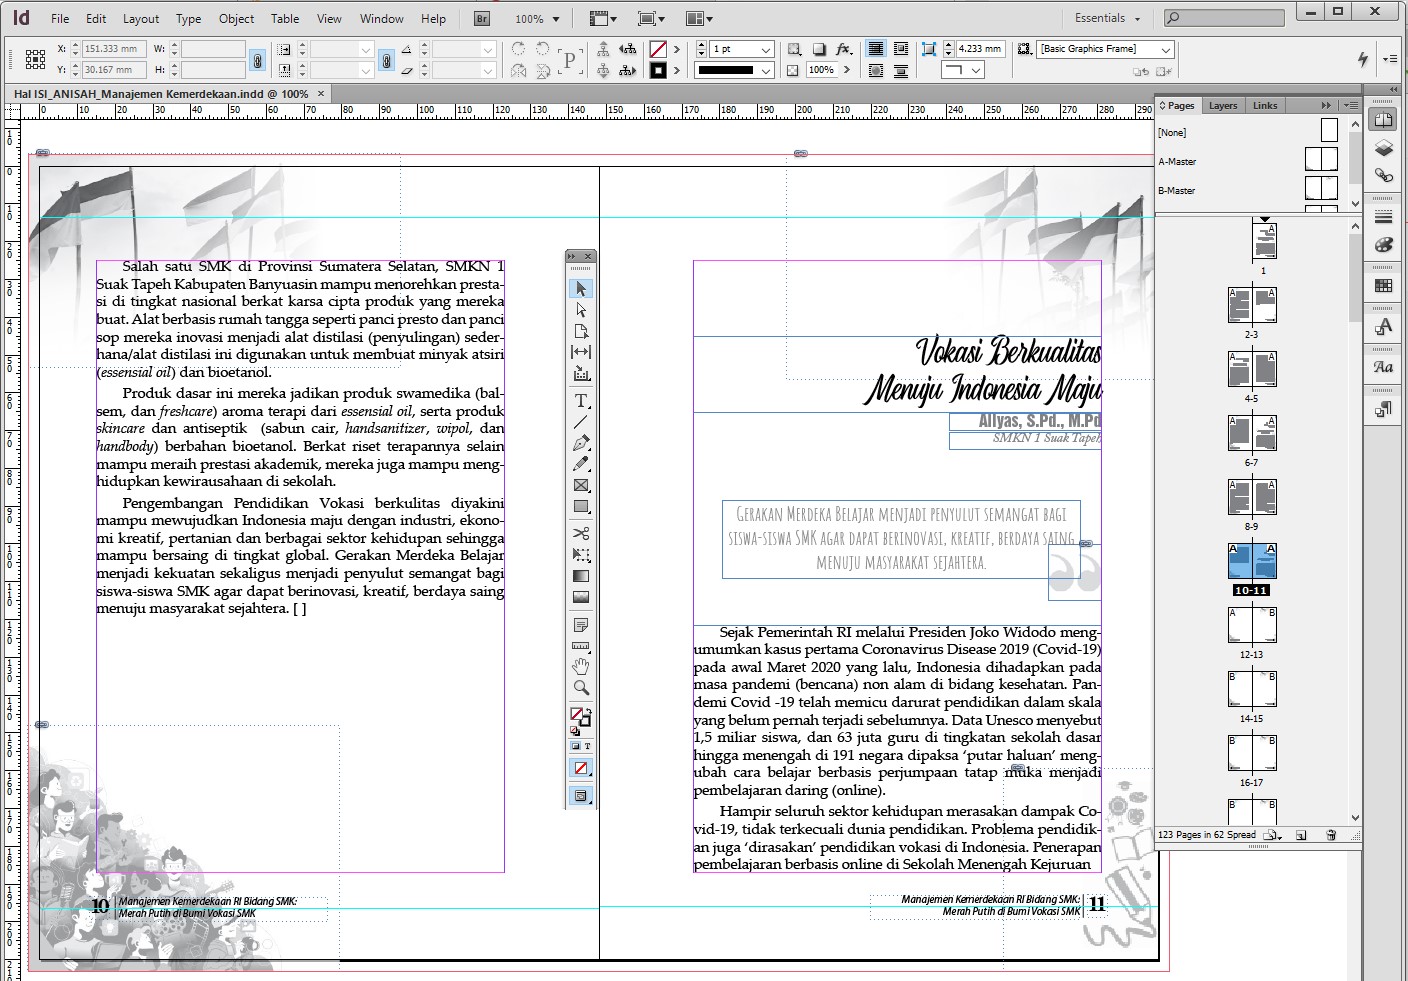Click the reference point locator grid
This screenshot has height=981, width=1408.
(x=35, y=59)
